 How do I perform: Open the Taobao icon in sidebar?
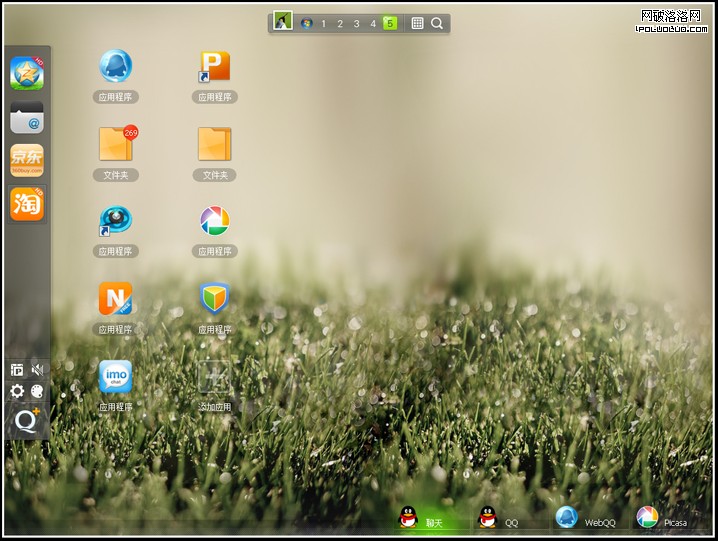[x=27, y=204]
